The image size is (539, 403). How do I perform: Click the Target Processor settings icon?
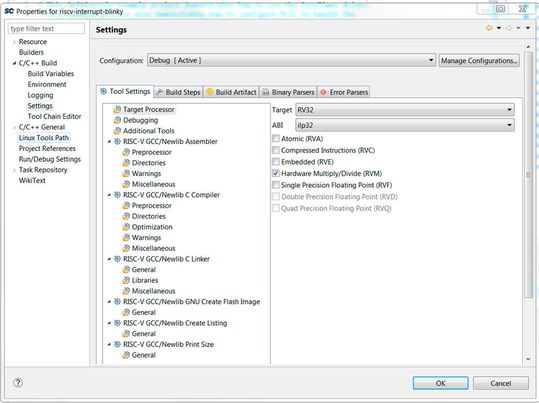click(x=117, y=109)
